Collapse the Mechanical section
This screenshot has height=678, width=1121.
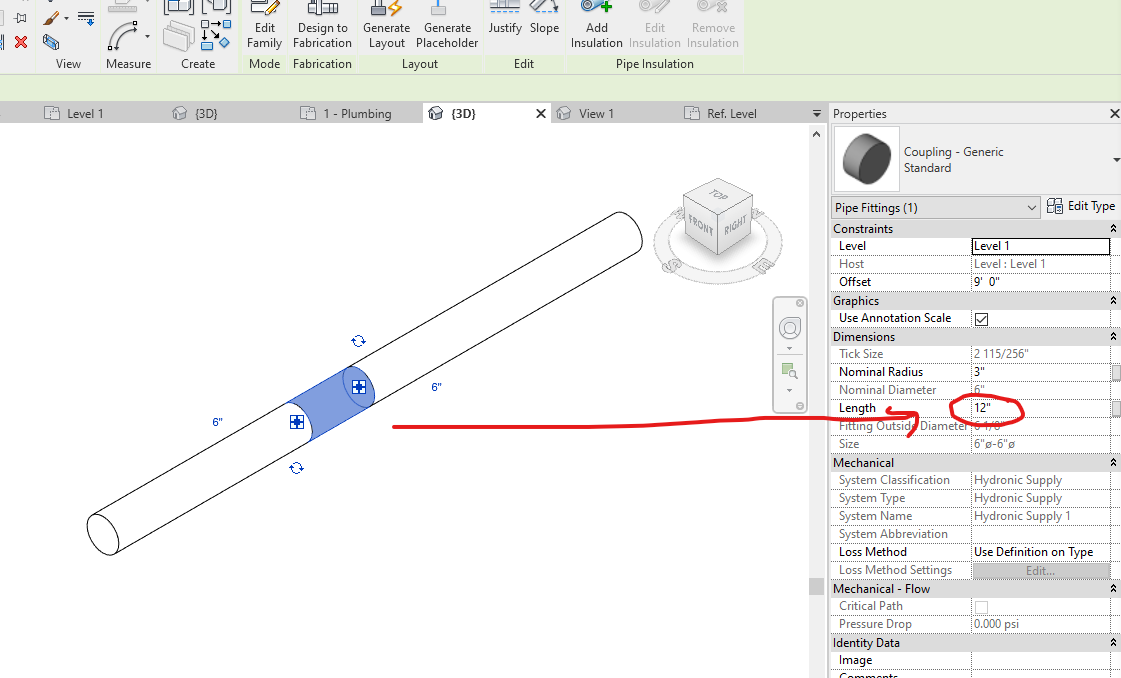(1113, 463)
